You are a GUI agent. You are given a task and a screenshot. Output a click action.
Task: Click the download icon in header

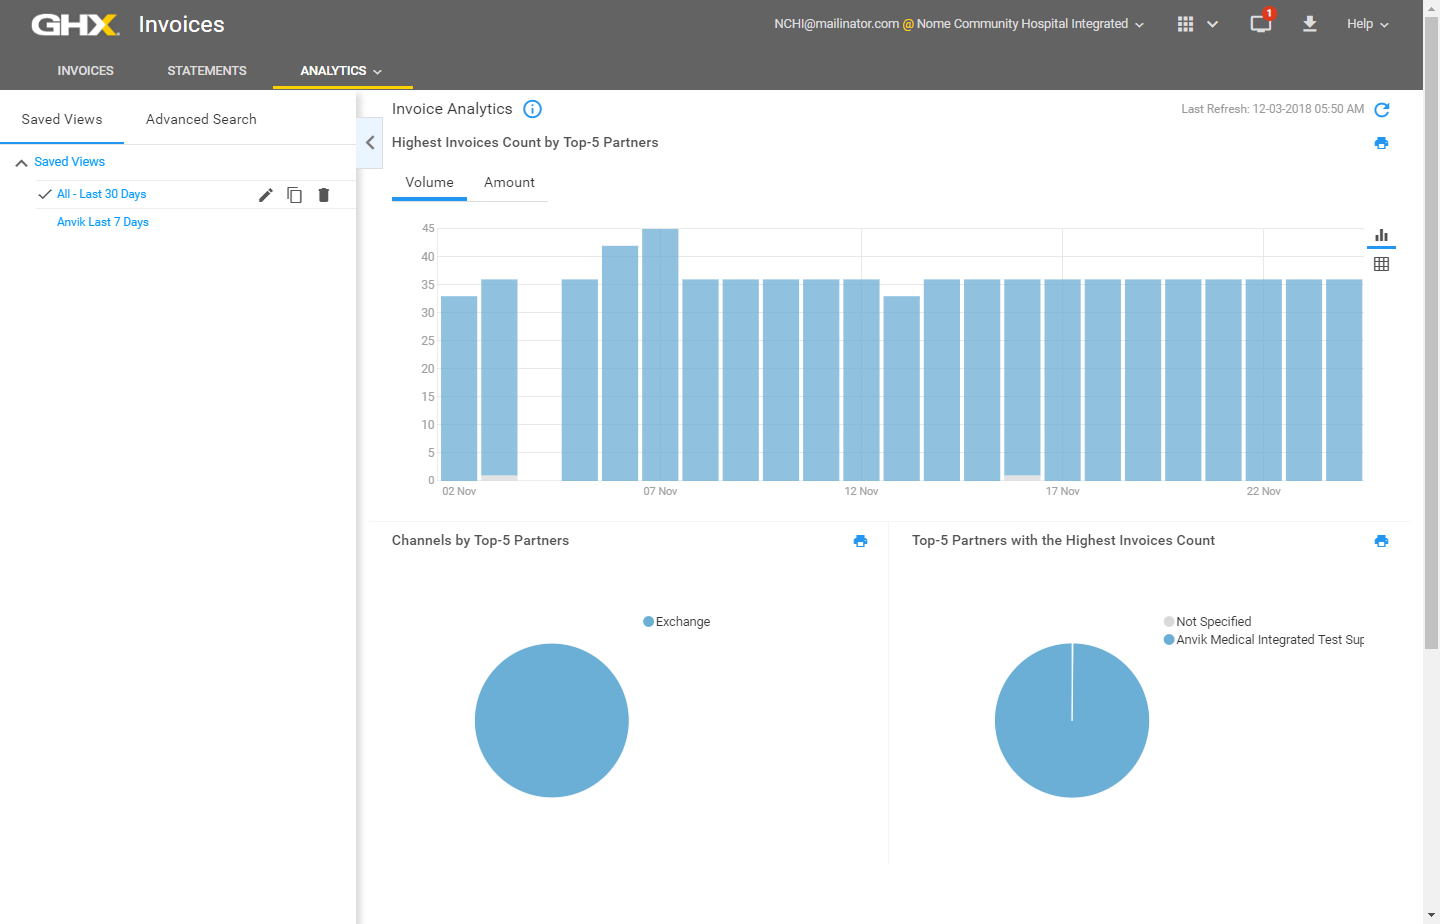[x=1309, y=24]
